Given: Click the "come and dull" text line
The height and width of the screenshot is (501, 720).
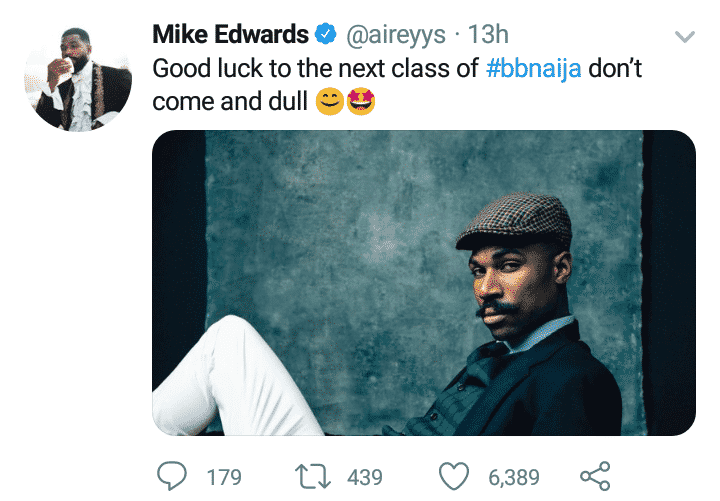Looking at the screenshot, I should [230, 103].
